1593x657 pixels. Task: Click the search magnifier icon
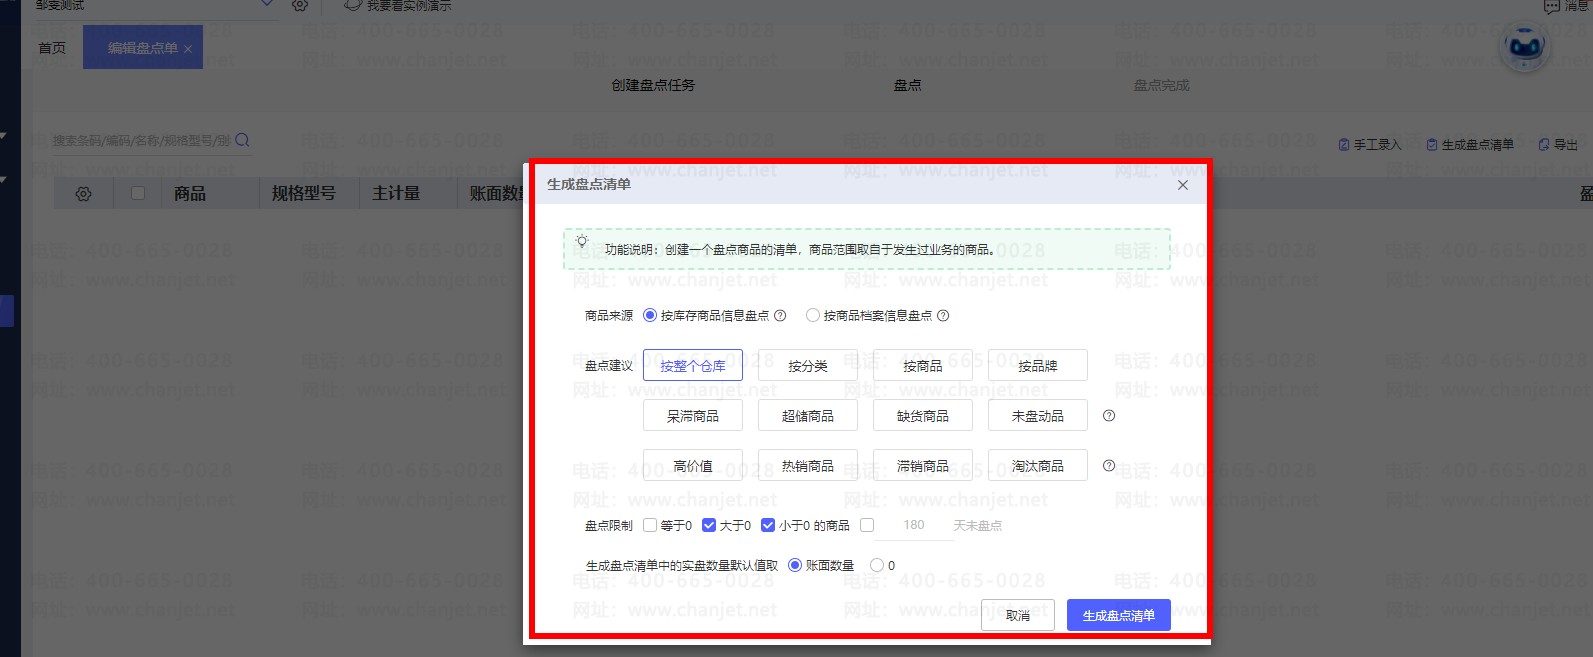(x=242, y=141)
